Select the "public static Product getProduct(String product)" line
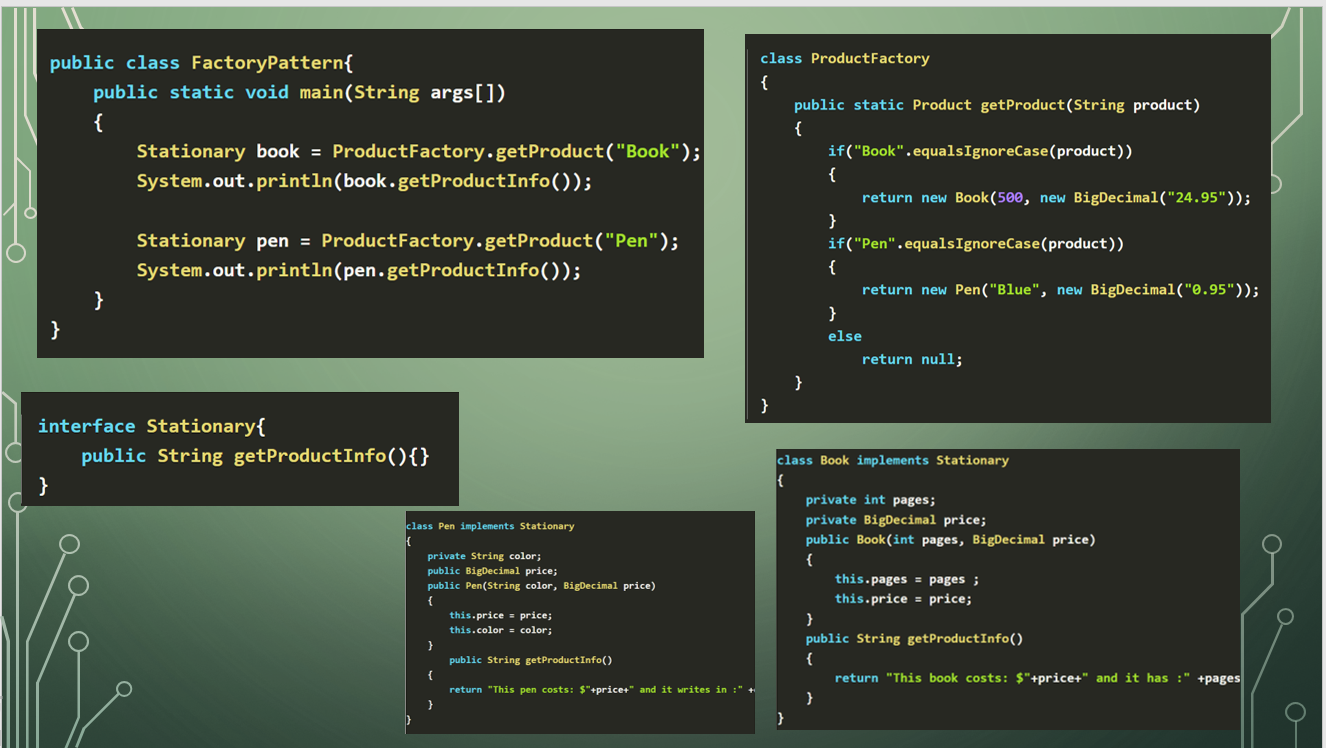This screenshot has width=1326, height=748. tap(997, 105)
